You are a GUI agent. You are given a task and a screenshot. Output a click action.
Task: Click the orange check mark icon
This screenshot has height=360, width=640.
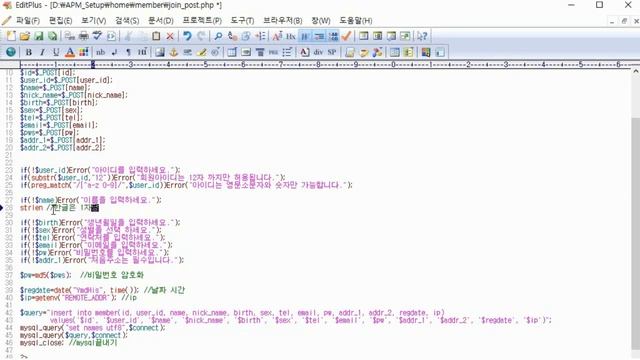click(347, 36)
